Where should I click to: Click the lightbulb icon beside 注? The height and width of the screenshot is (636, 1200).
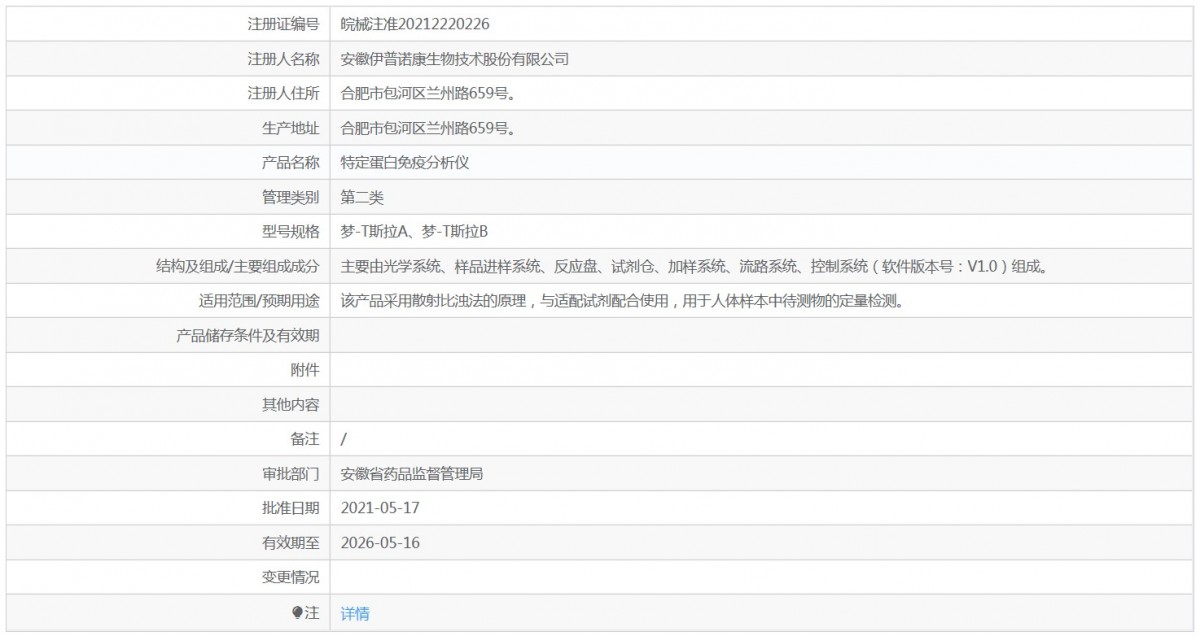click(297, 613)
